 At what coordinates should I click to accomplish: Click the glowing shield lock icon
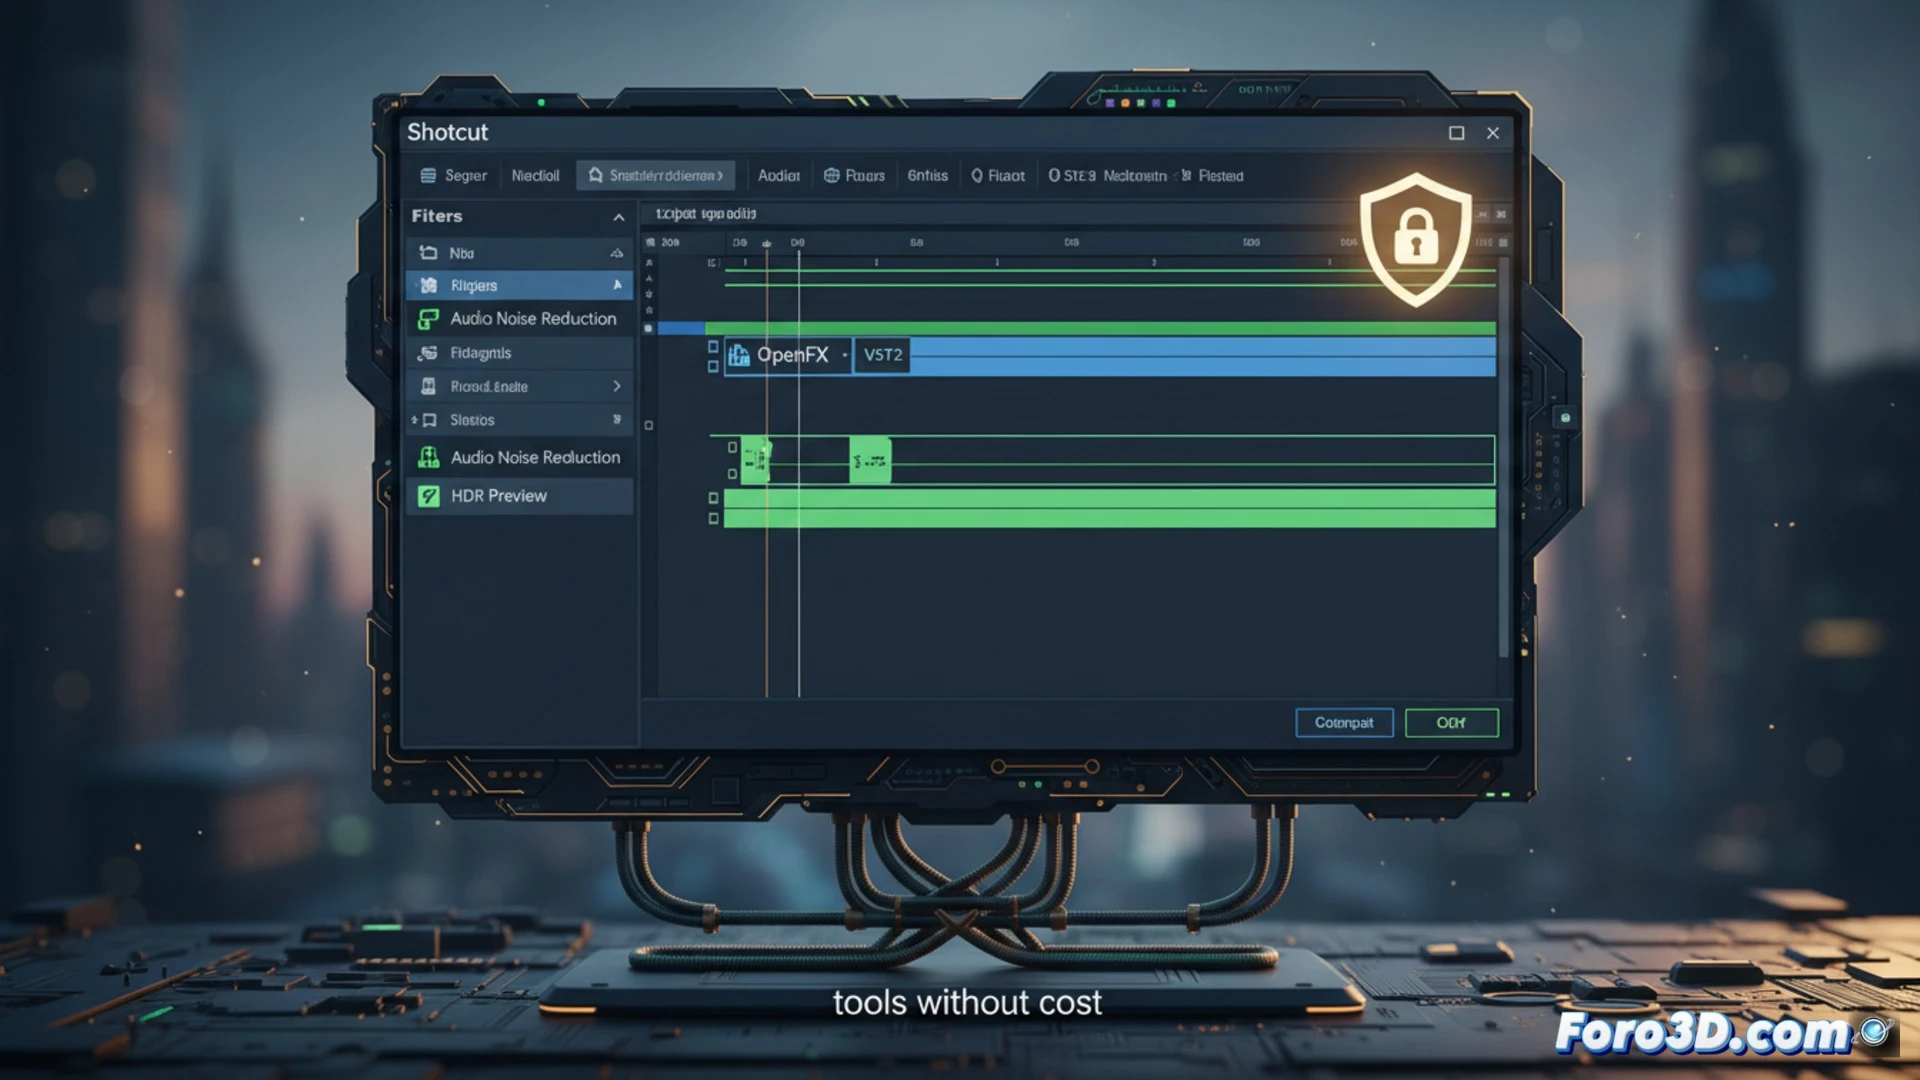[x=1416, y=239]
